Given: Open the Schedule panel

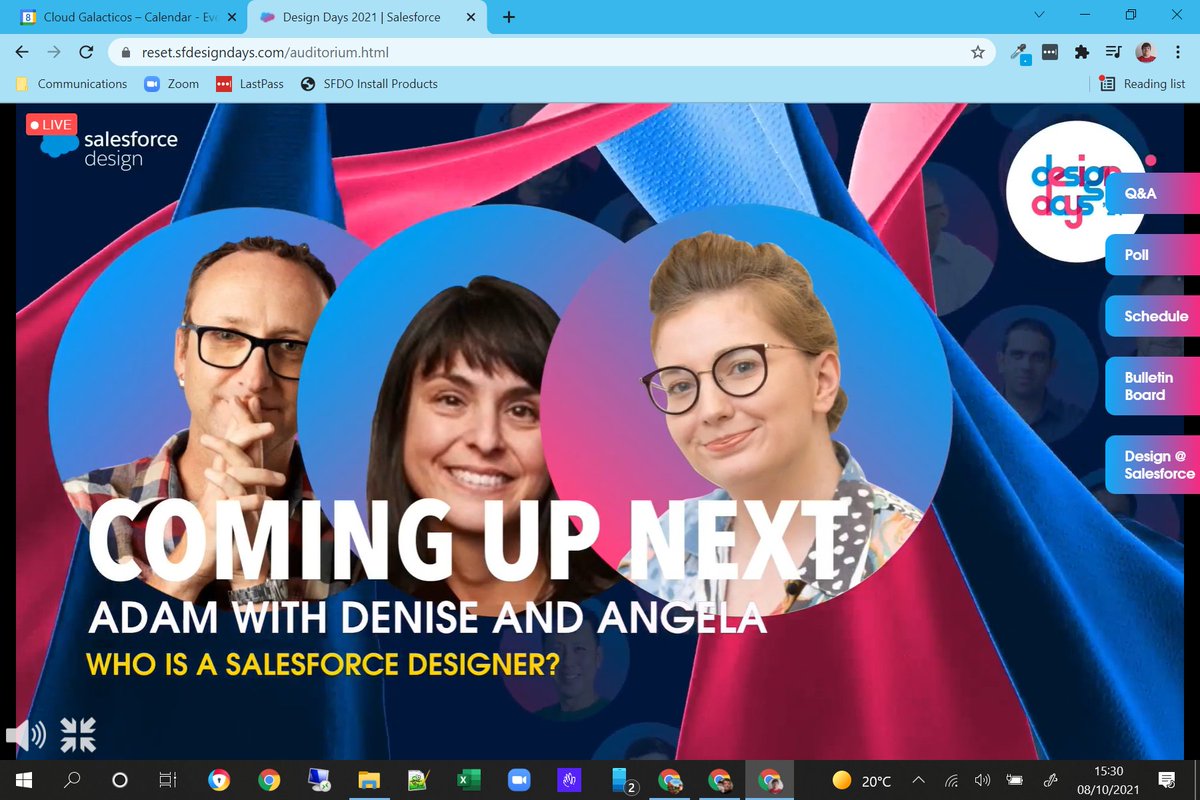Looking at the screenshot, I should [x=1156, y=316].
